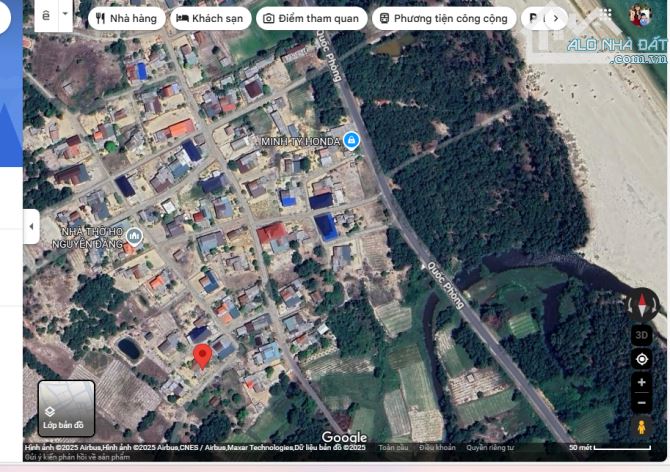Viewport: 670px width, 472px height.
Task: Click the Nhà hàng restaurant filter chip
Action: [125, 18]
